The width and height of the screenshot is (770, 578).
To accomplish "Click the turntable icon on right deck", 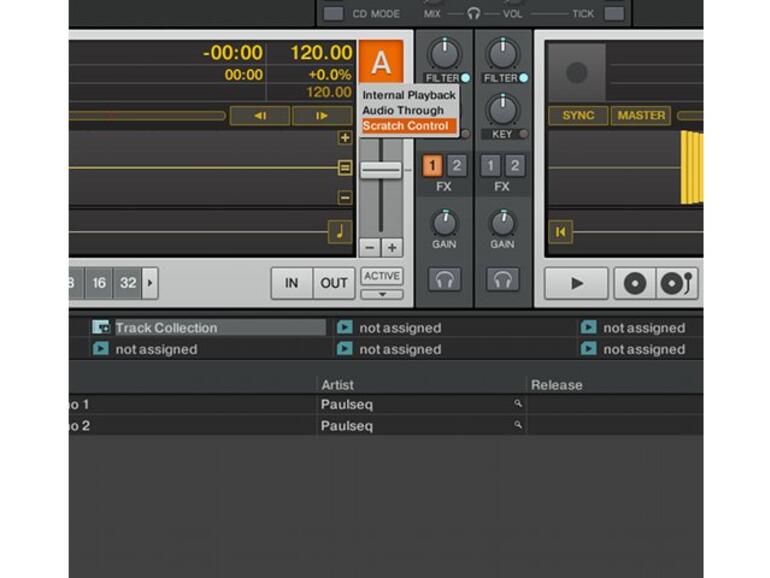I will [x=677, y=283].
